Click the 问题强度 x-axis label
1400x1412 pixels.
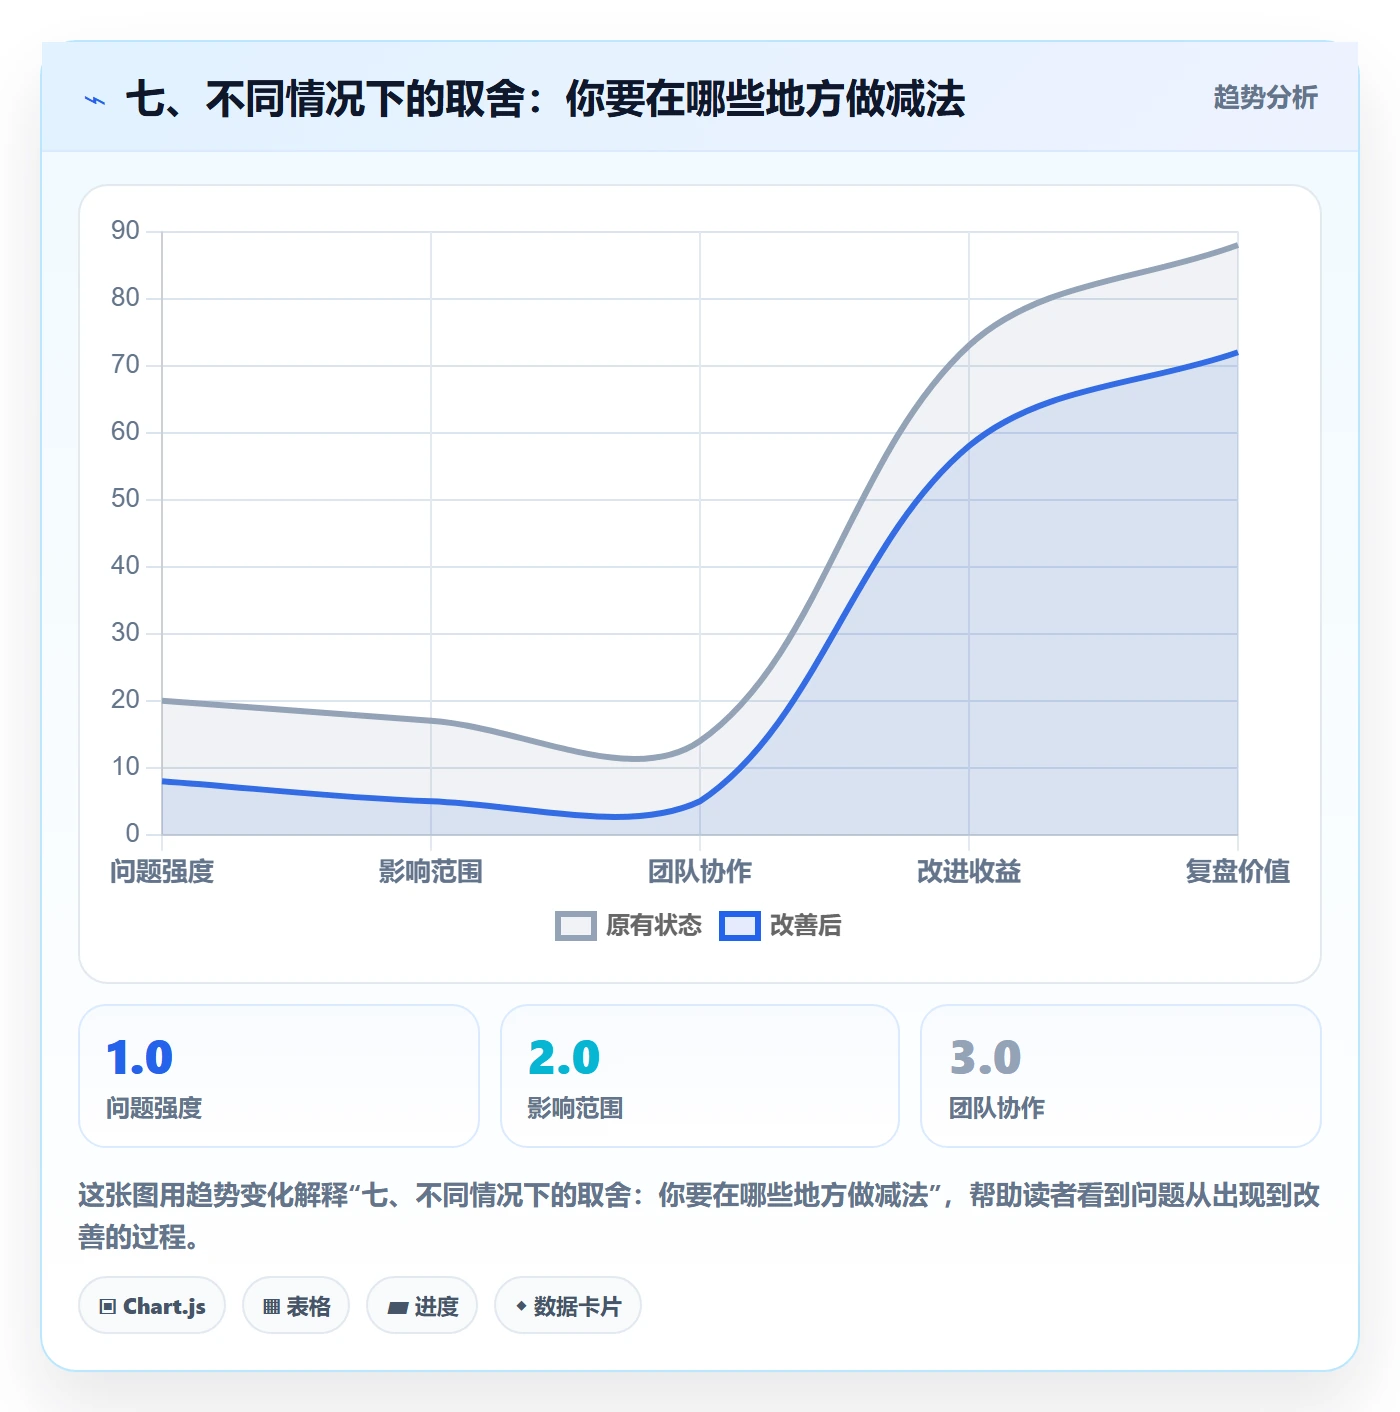162,872
